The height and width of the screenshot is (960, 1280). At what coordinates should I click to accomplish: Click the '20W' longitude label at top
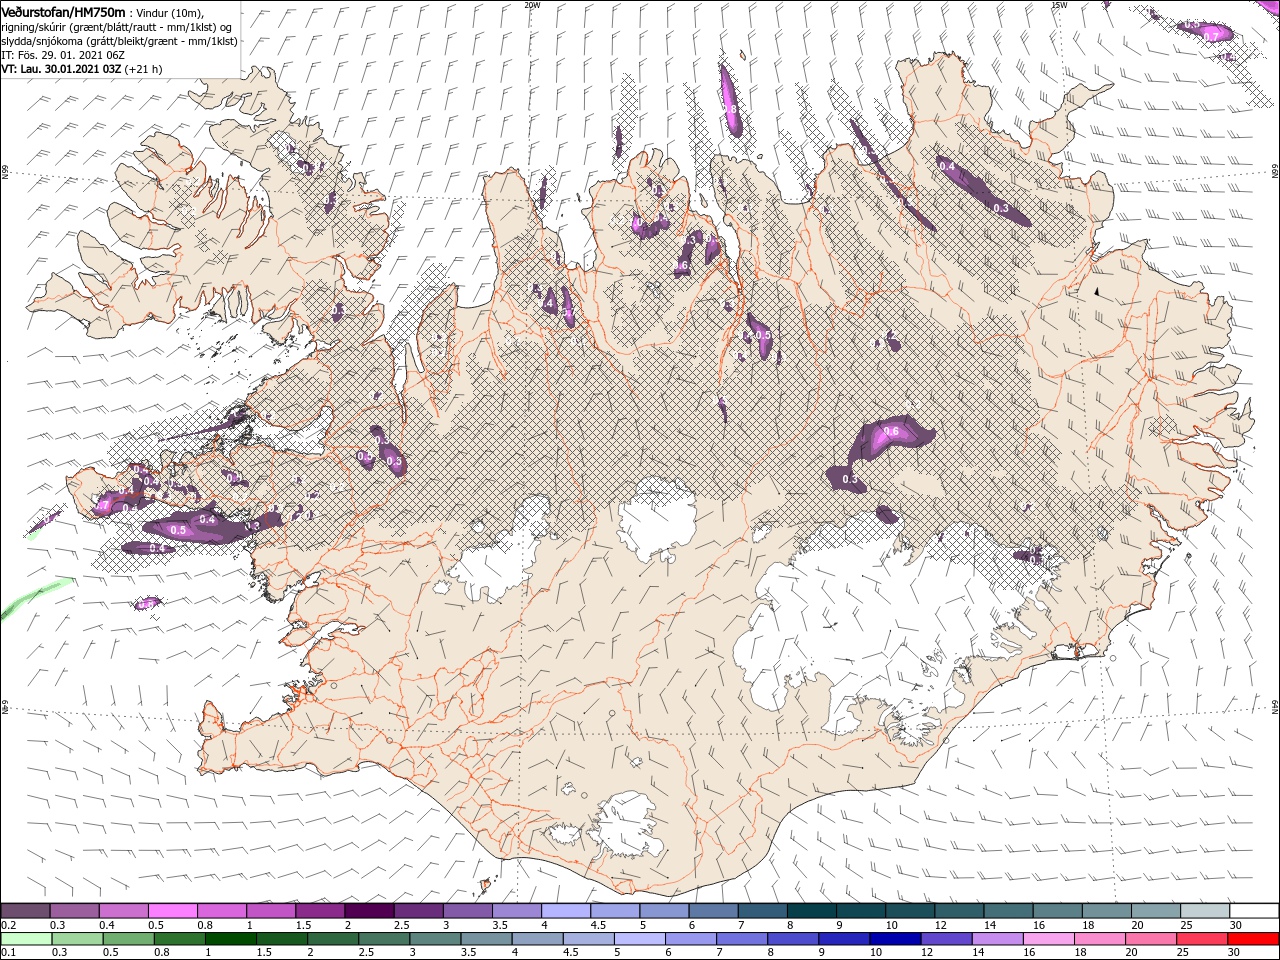click(532, 5)
